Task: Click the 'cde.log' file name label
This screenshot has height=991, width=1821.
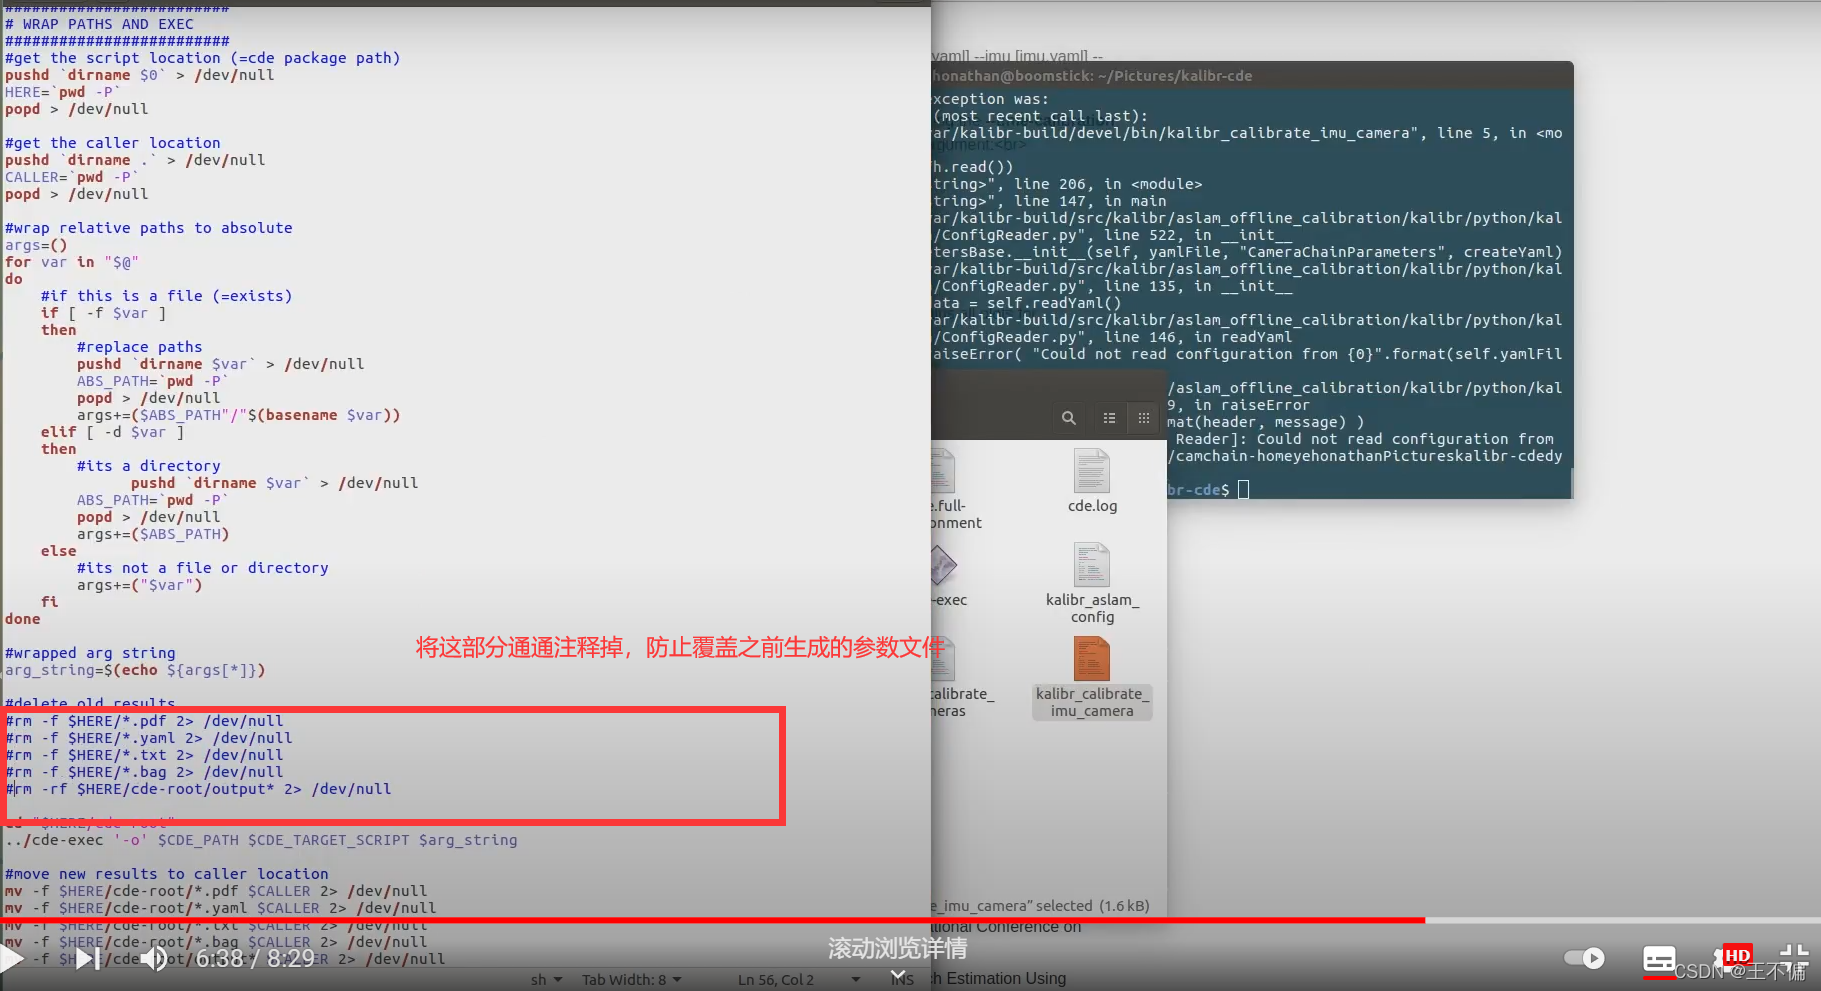Action: (1092, 506)
